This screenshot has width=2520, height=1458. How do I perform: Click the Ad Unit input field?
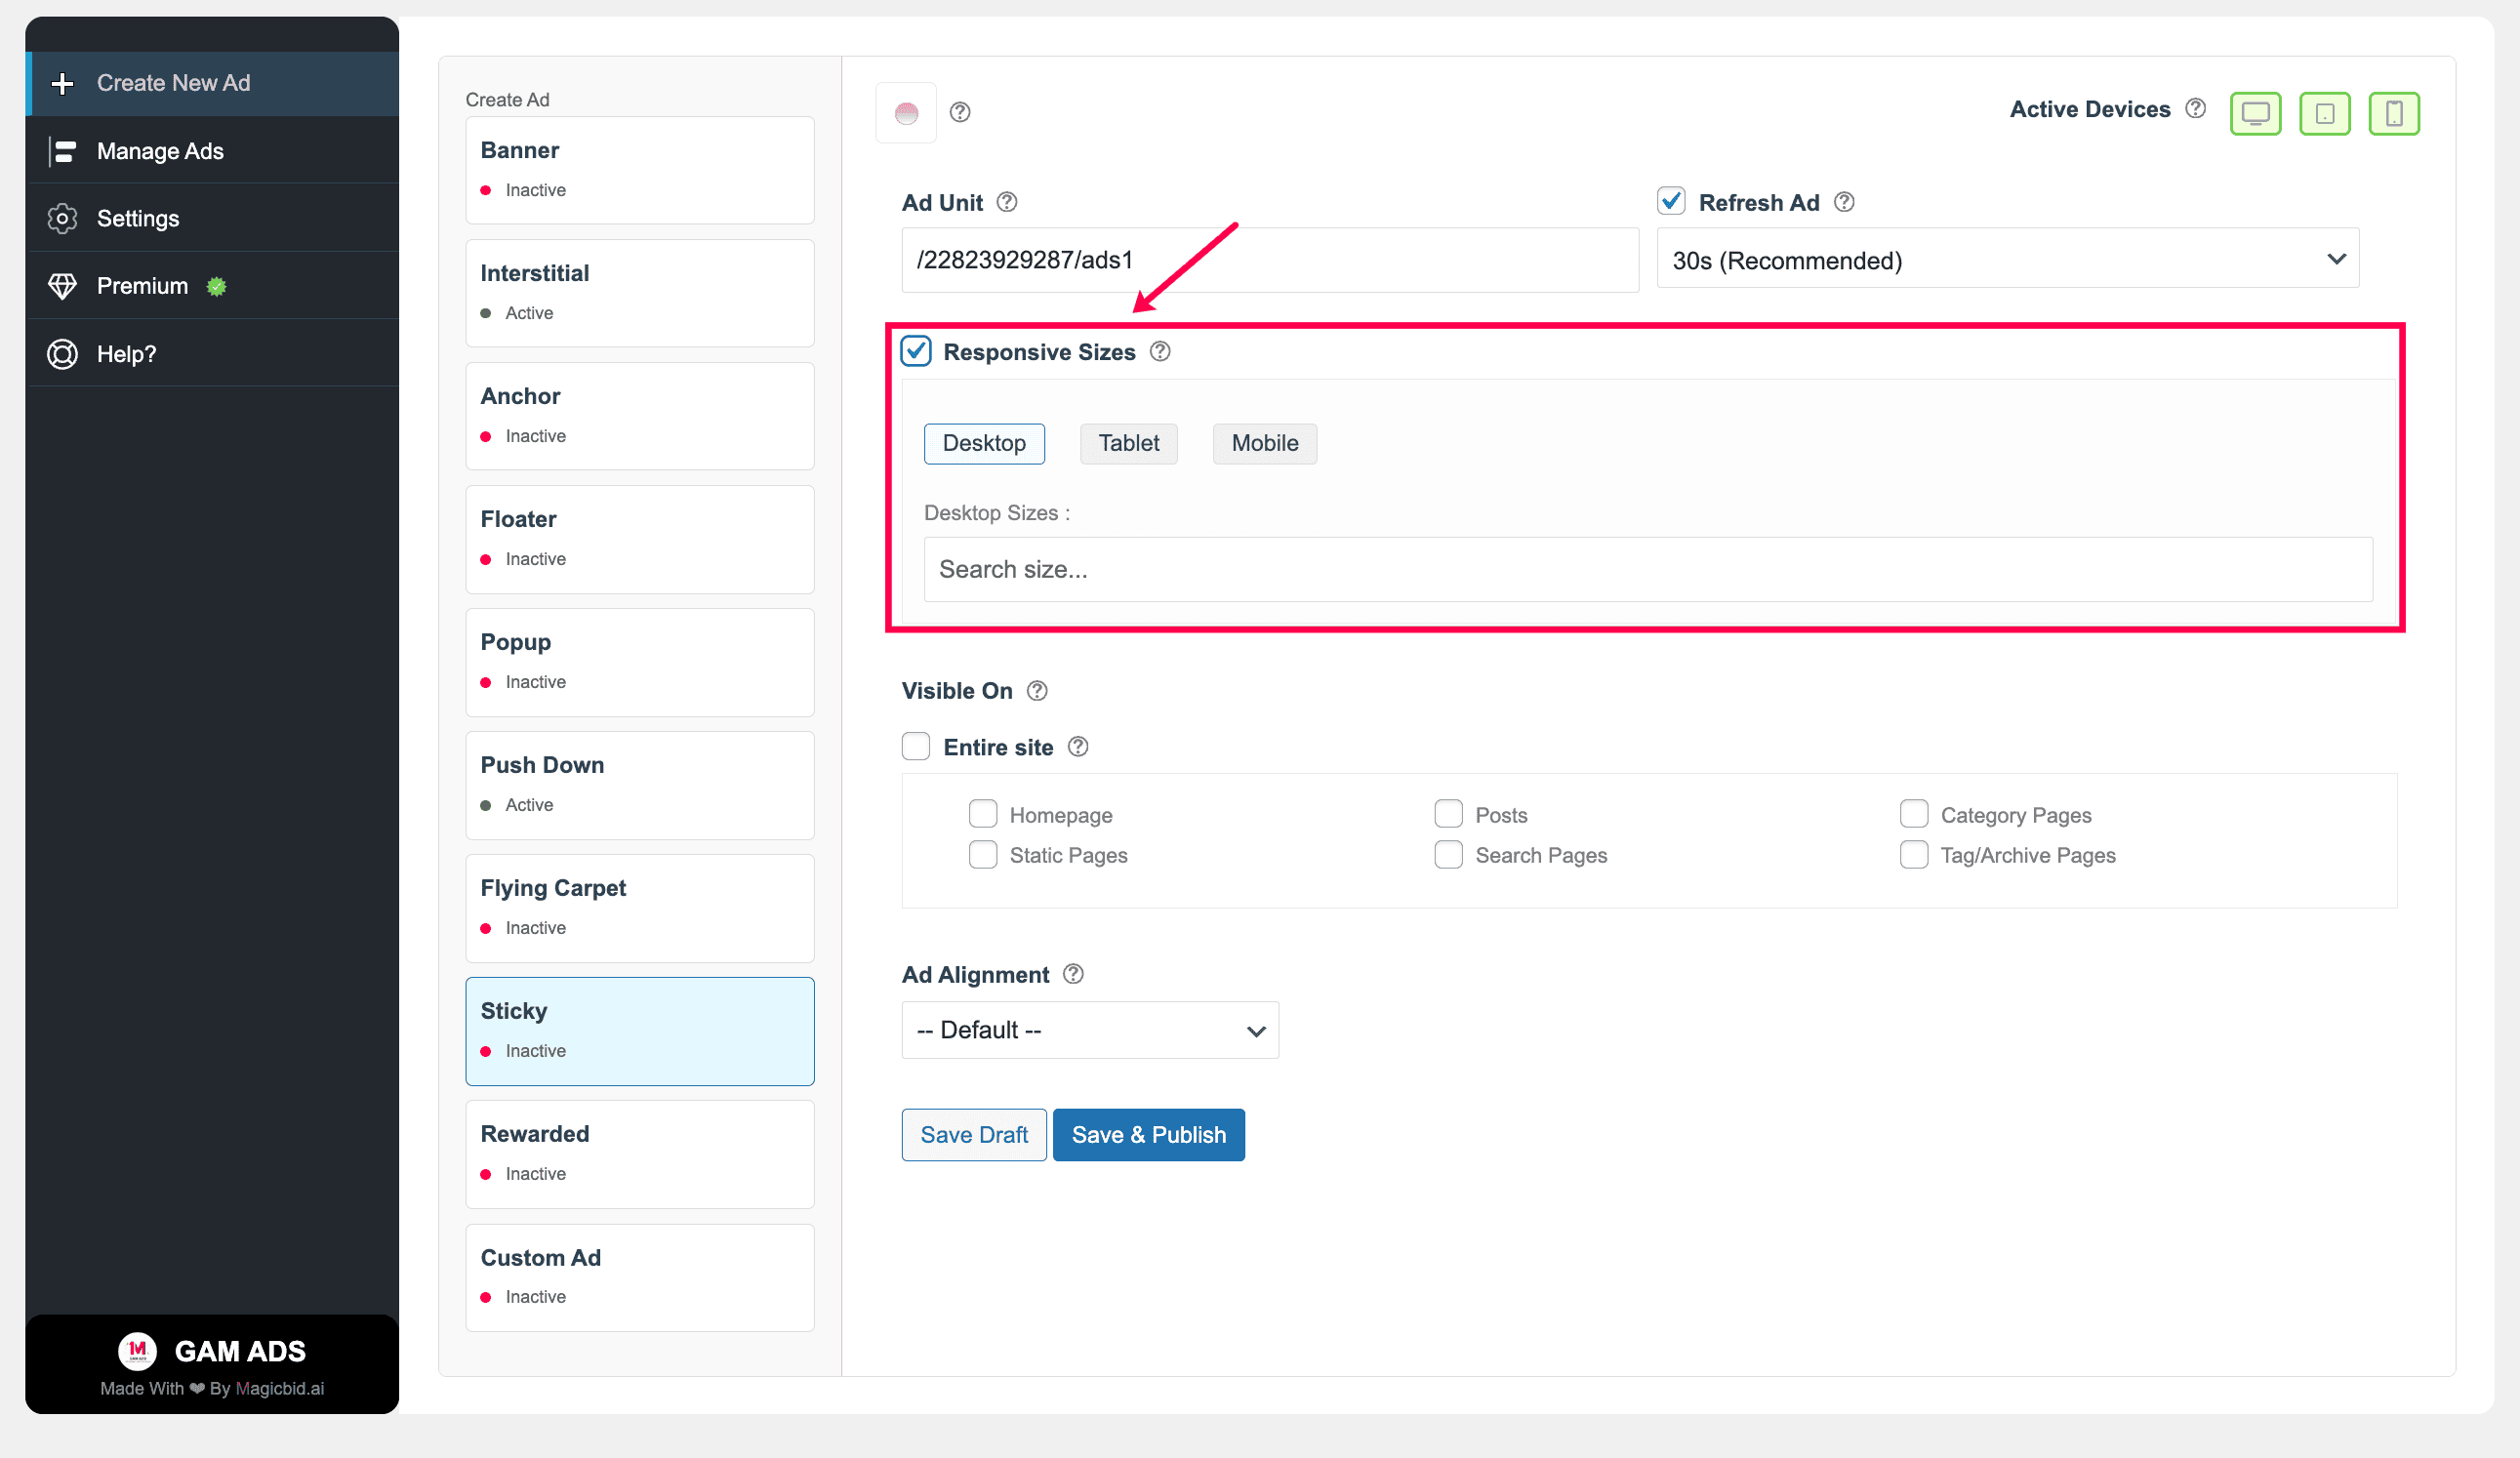coord(1270,260)
